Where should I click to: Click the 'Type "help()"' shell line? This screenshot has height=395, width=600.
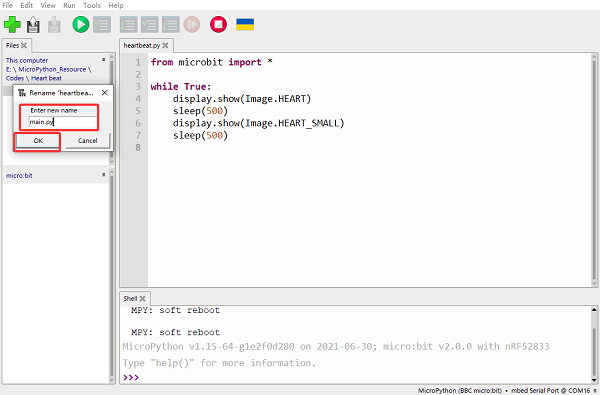coord(219,363)
